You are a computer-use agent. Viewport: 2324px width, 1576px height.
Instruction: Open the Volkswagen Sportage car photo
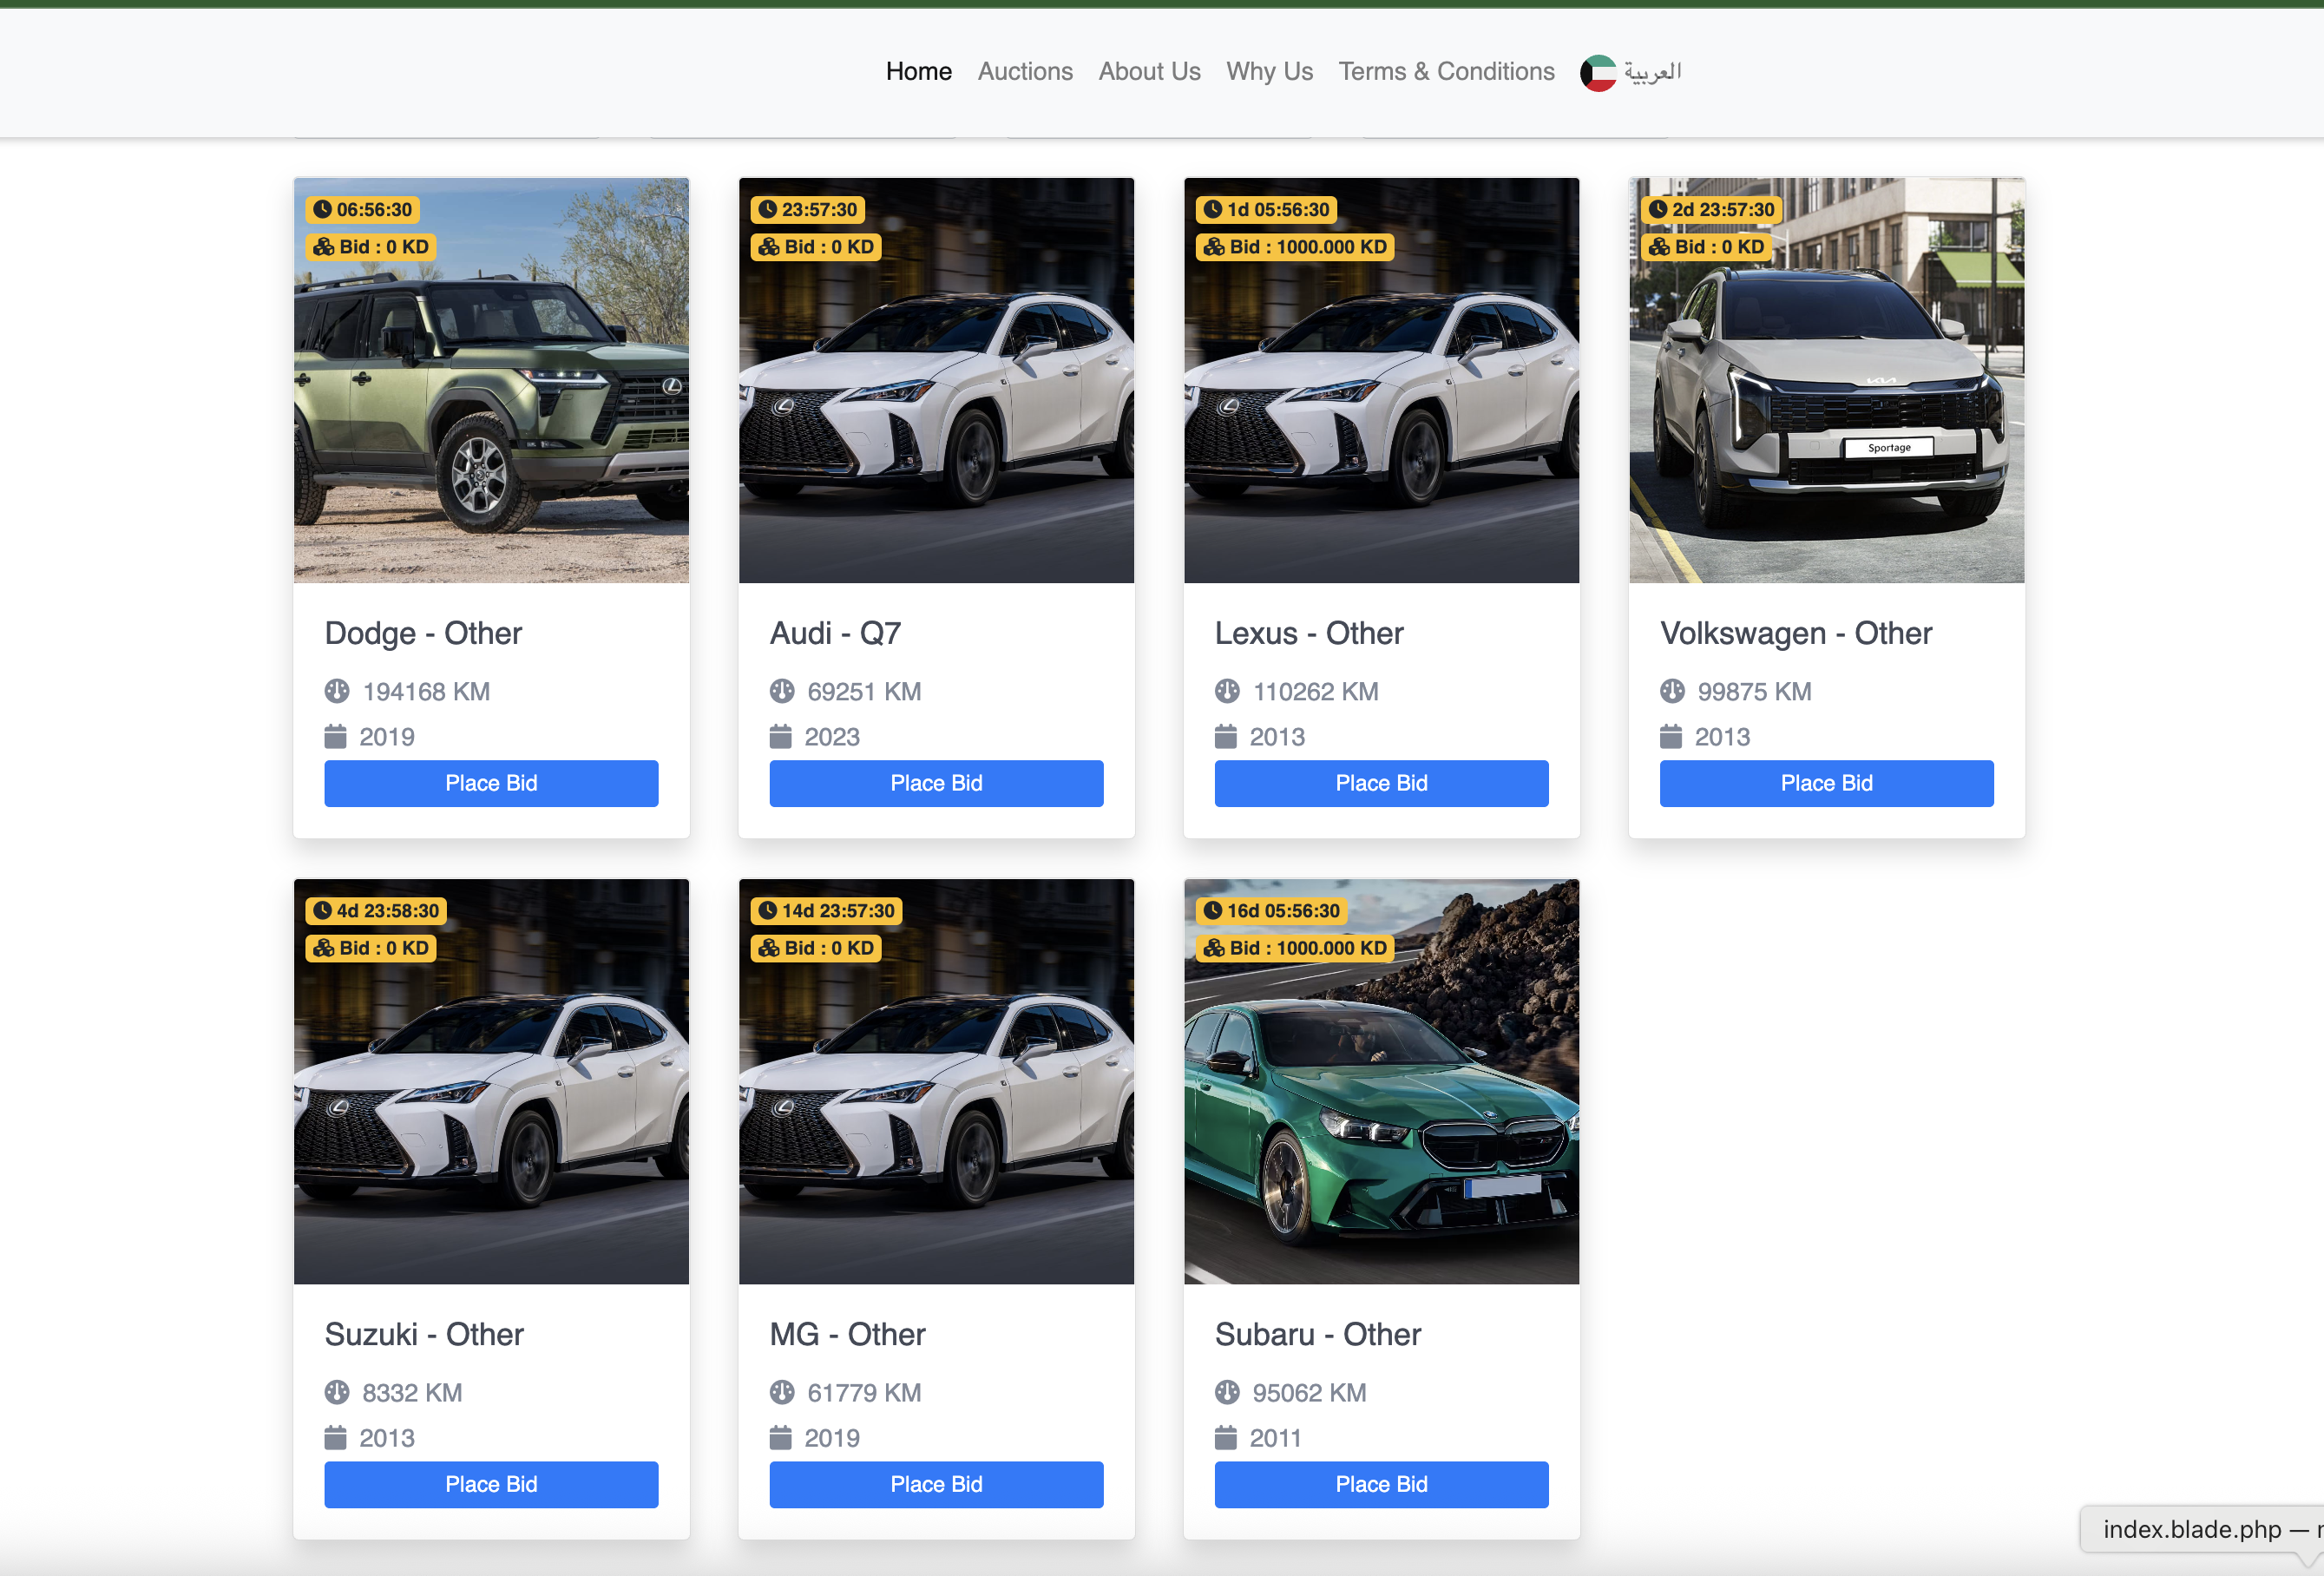tap(1825, 400)
